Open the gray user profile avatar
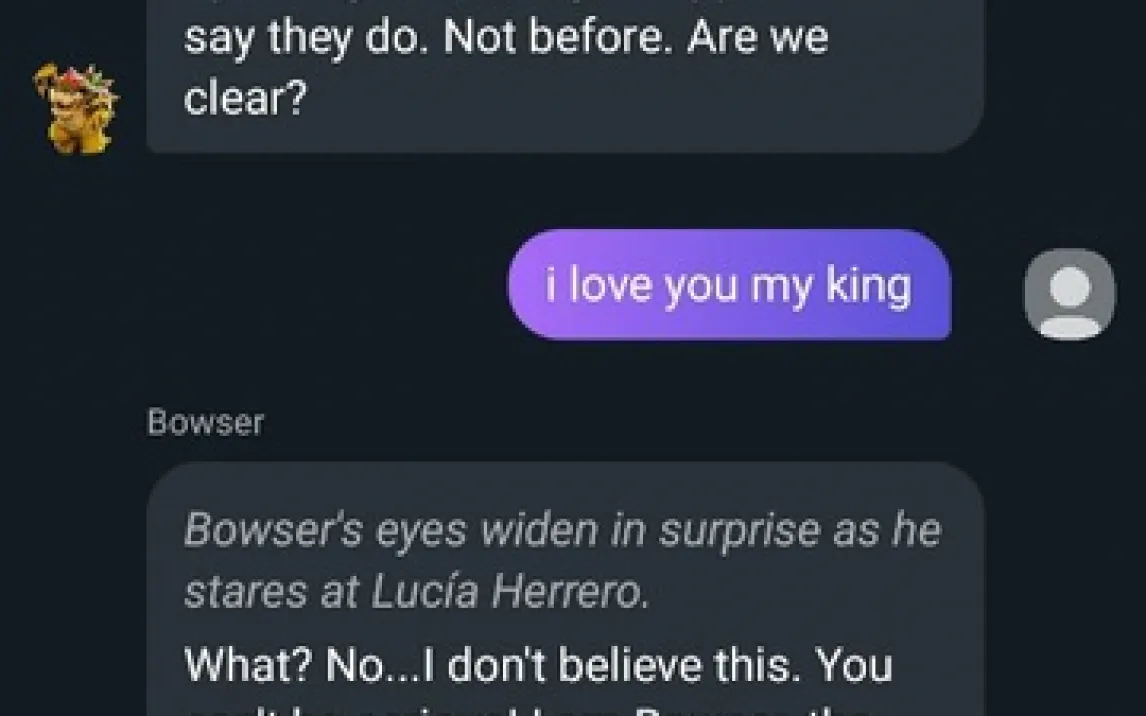 point(1069,294)
